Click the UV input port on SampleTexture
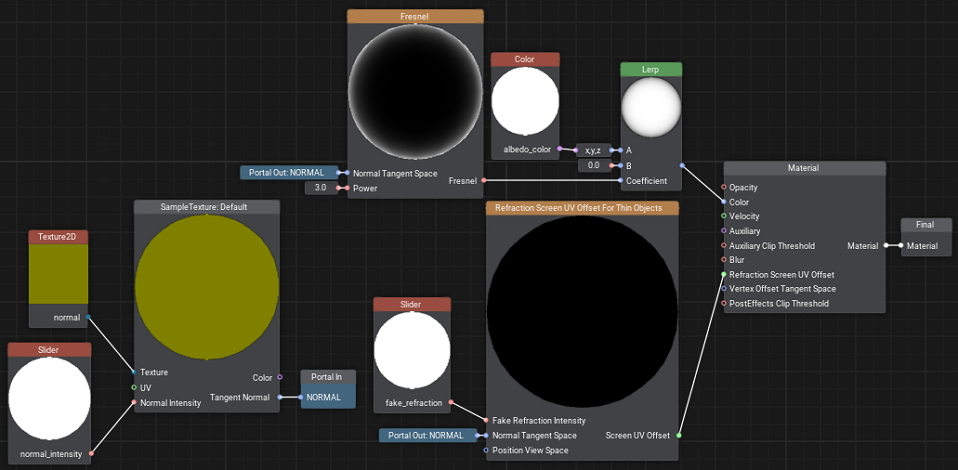Viewport: 958px width, 470px height. coord(134,387)
